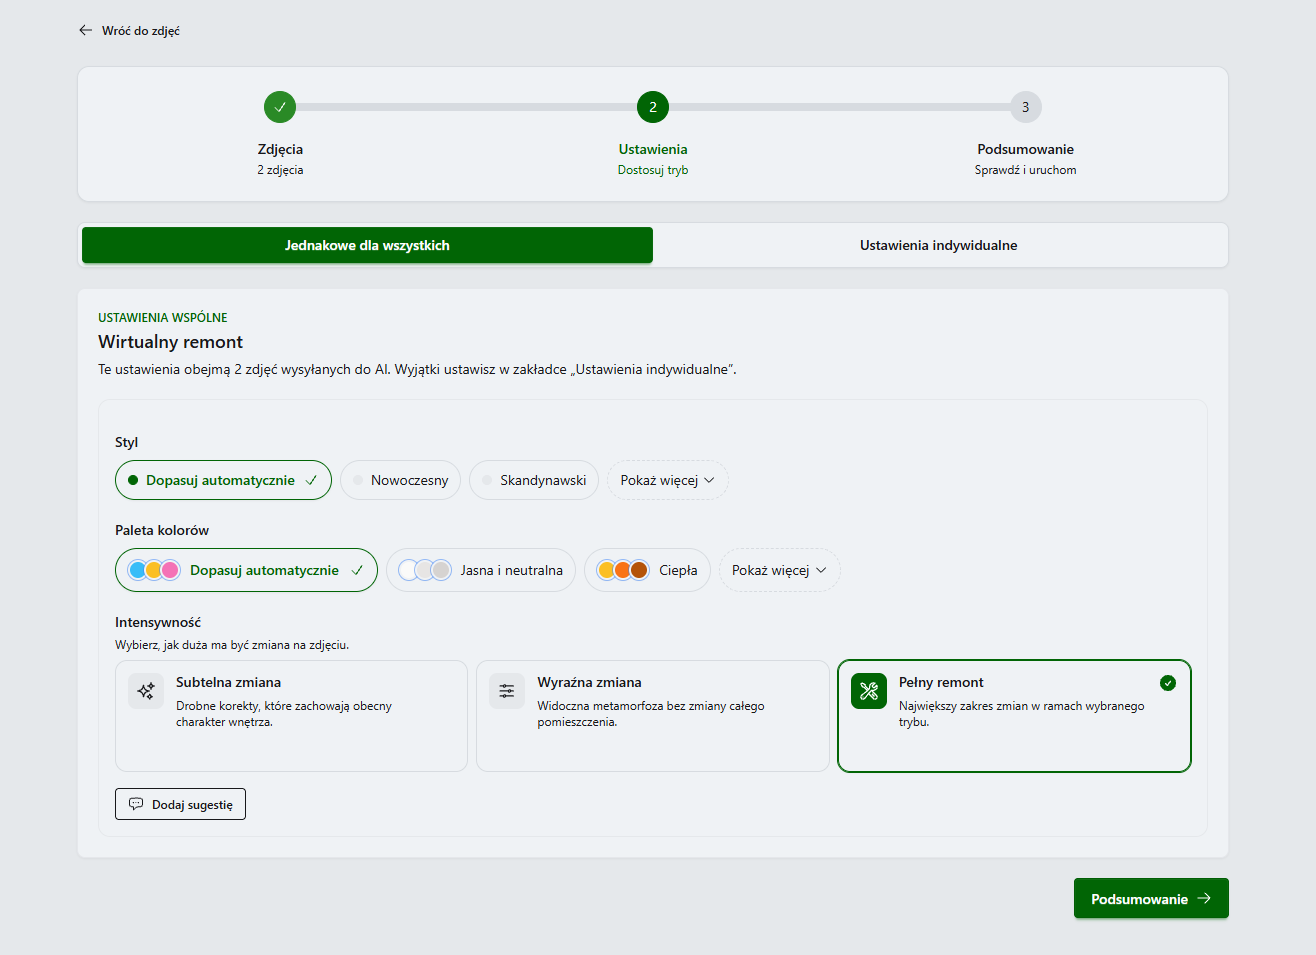Expand Pokaż więcej in the Styl row

668,480
